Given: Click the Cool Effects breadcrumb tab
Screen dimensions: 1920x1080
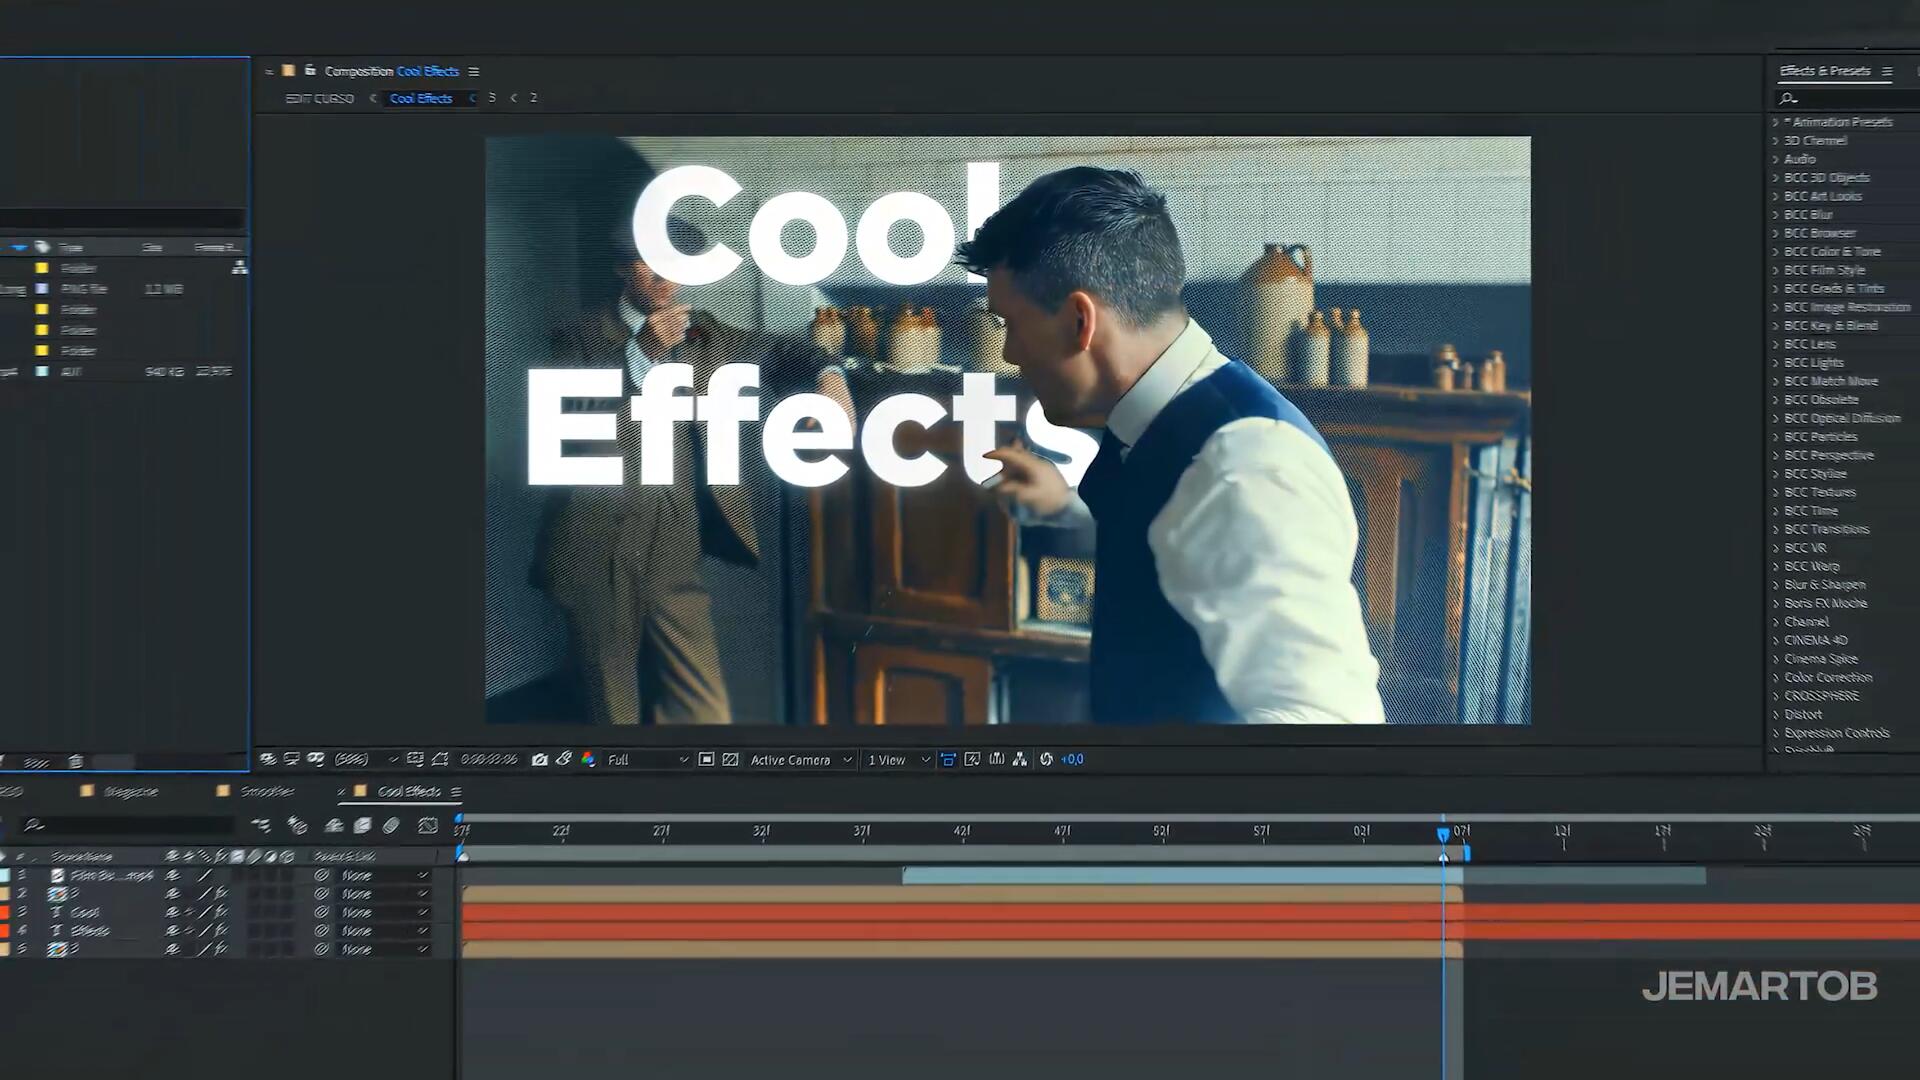Looking at the screenshot, I should pyautogui.click(x=421, y=98).
